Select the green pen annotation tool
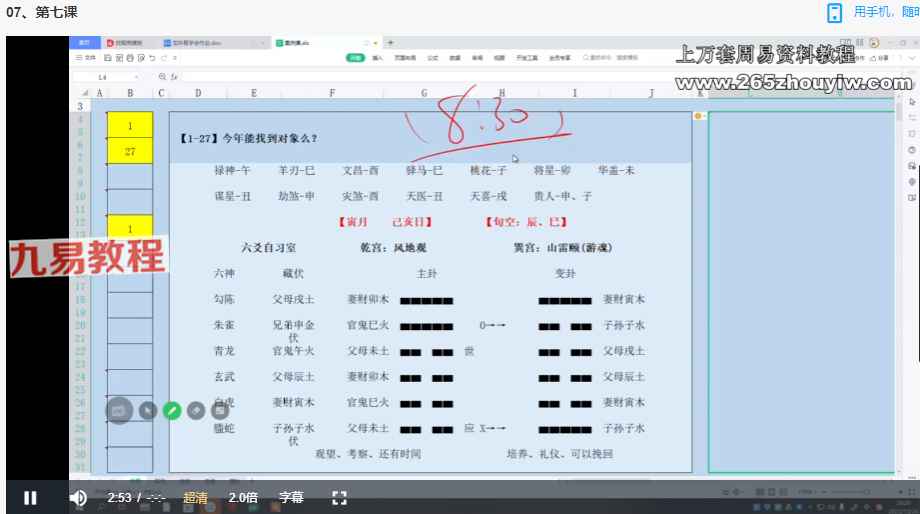Viewport: 920px width, 514px height. tap(172, 411)
